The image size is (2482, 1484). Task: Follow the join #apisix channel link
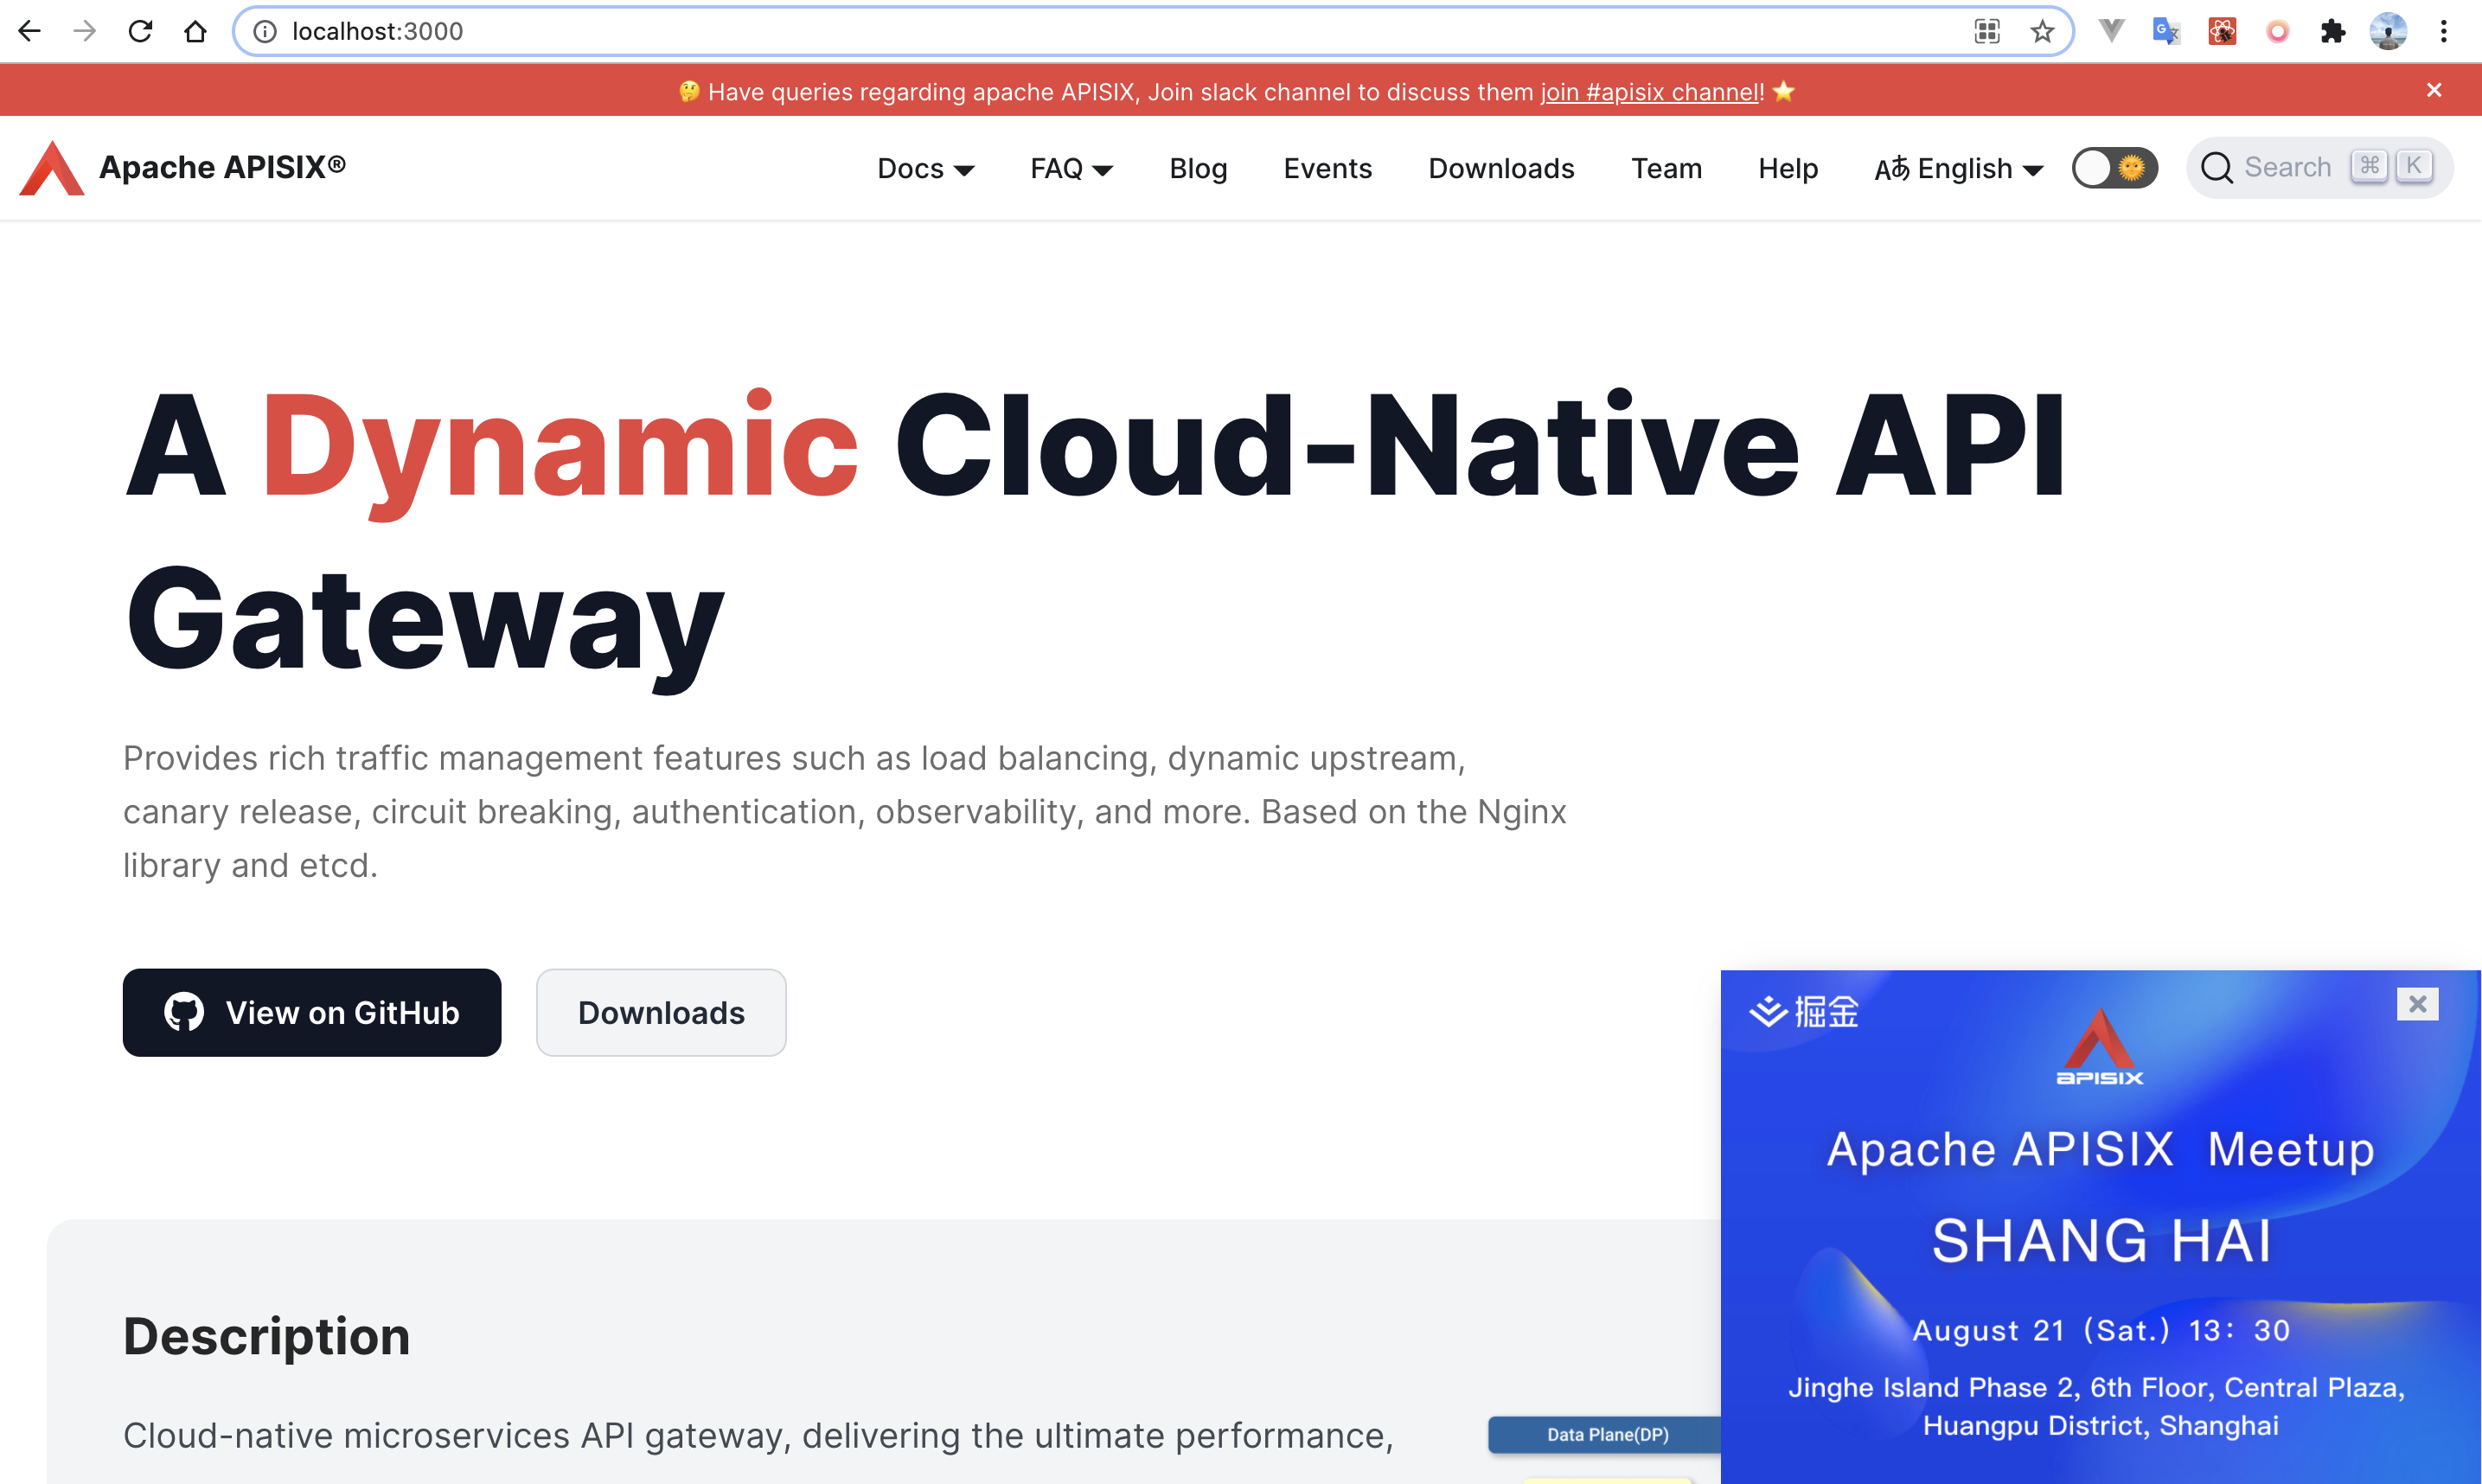[x=1650, y=92]
